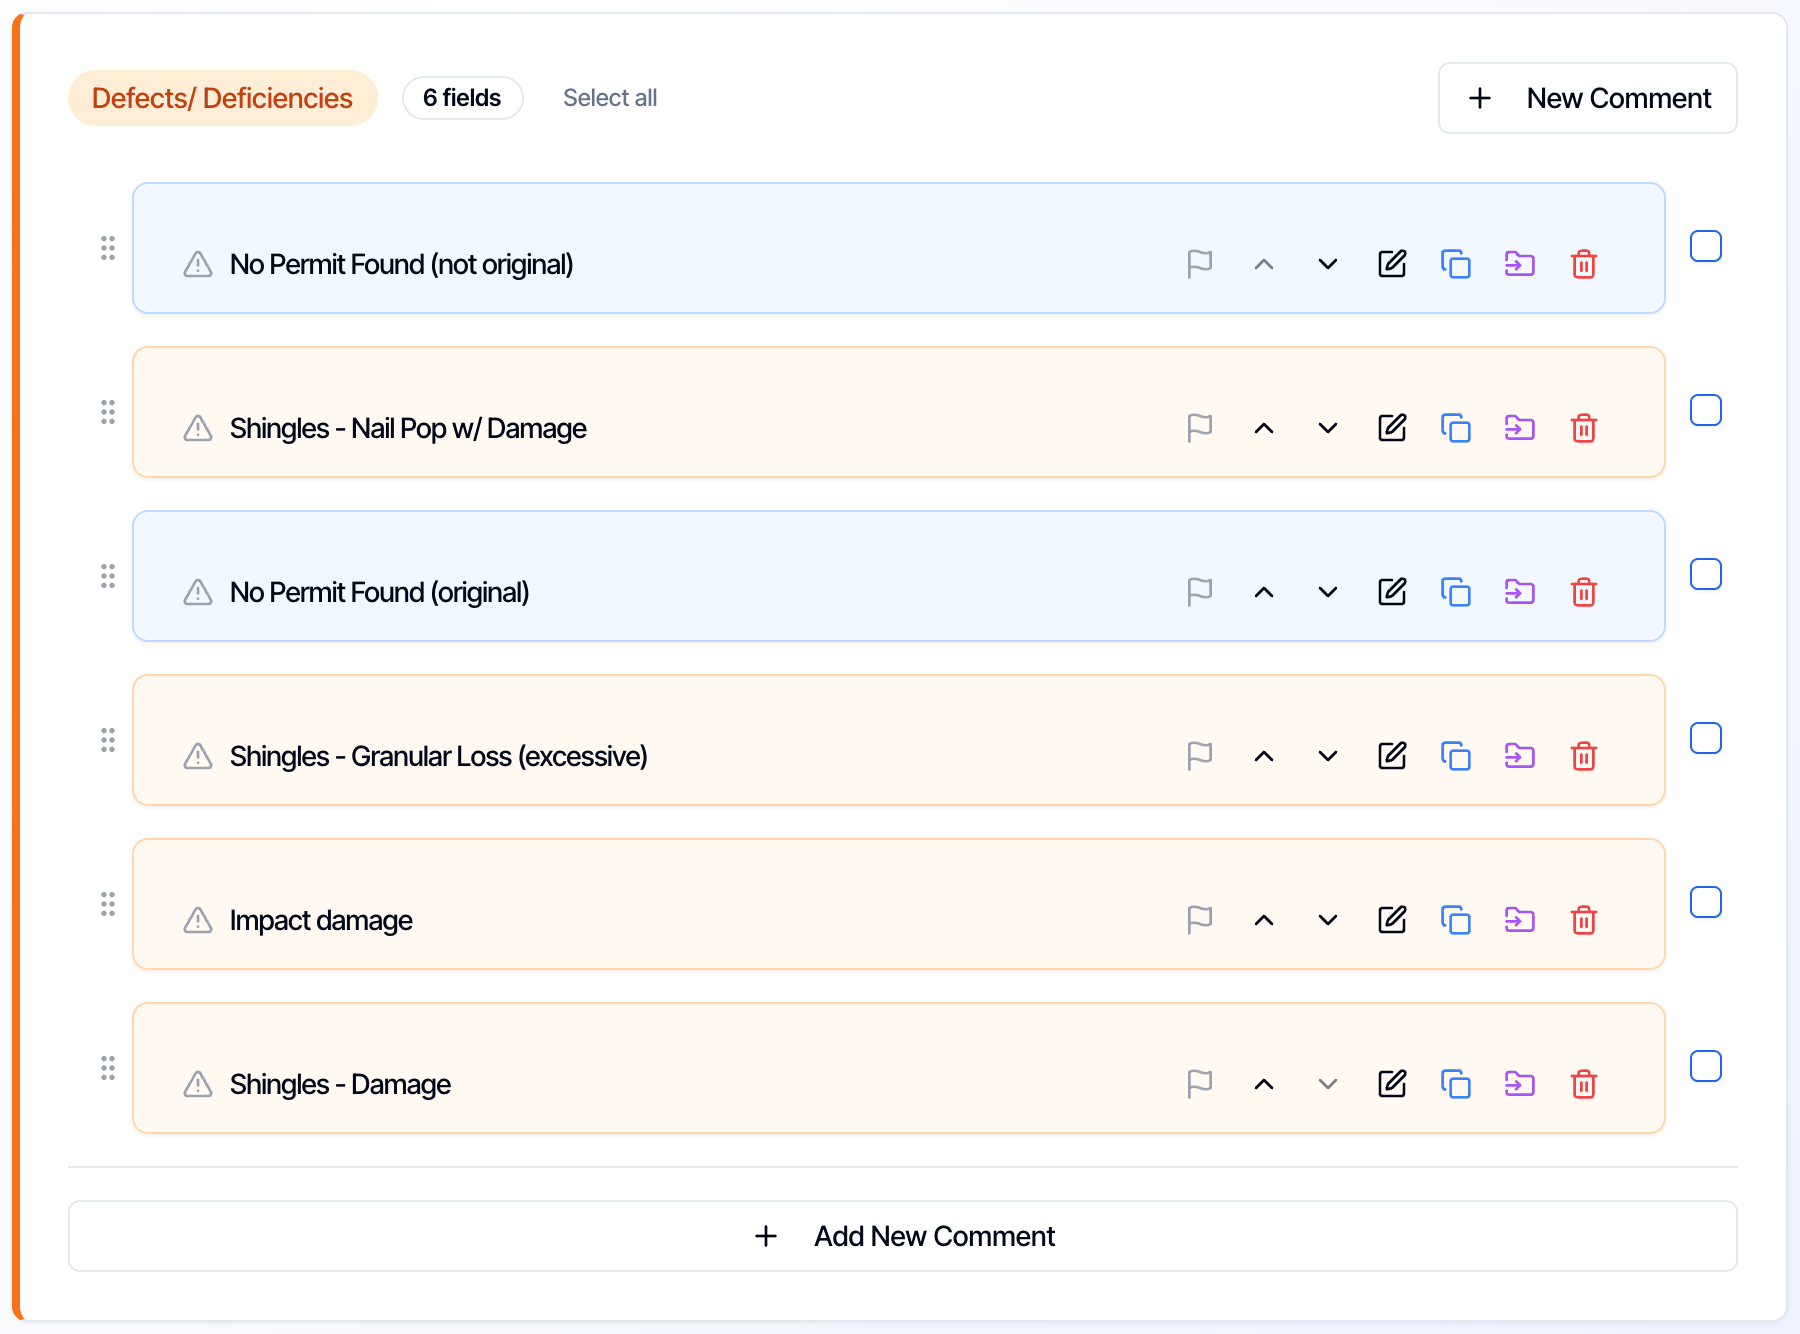Move the Shingles - Nail Pop w/ Damage comment
Viewport: 1800px width, 1334px height.
point(1520,428)
